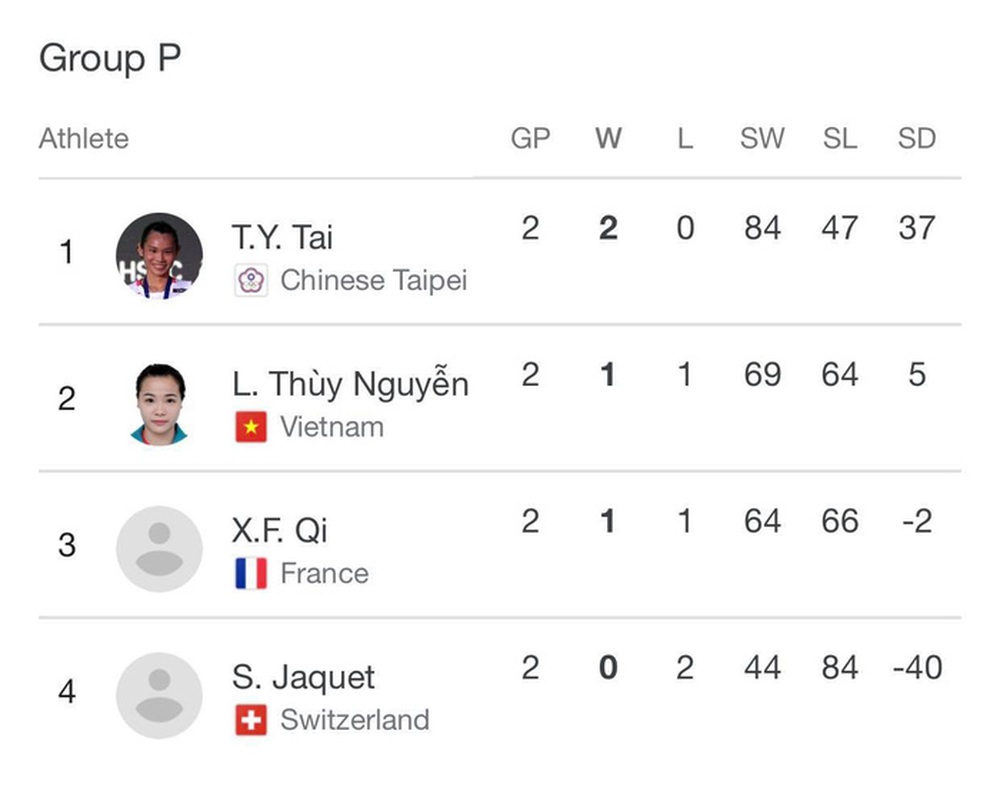Screen dimensions: 1000x794
Task: Click the Chinese Taipei country label
Action: 374,280
